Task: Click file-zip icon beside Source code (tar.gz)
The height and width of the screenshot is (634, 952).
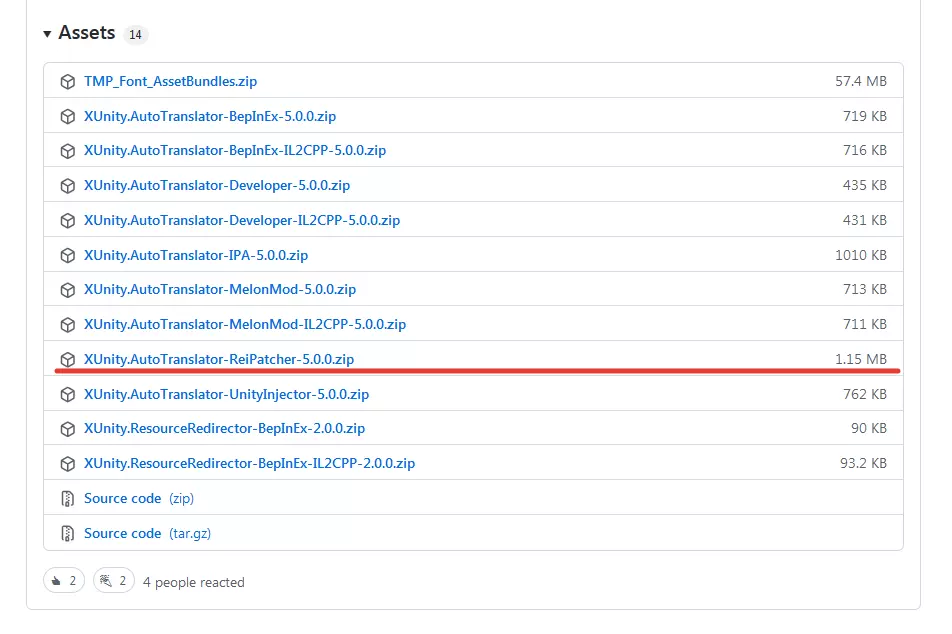Action: pos(67,533)
